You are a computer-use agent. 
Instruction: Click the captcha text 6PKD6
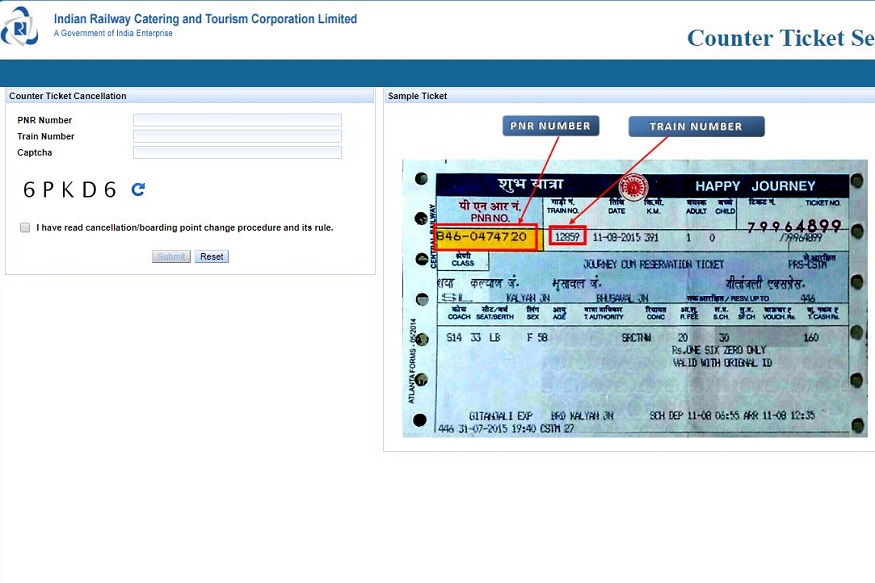70,190
